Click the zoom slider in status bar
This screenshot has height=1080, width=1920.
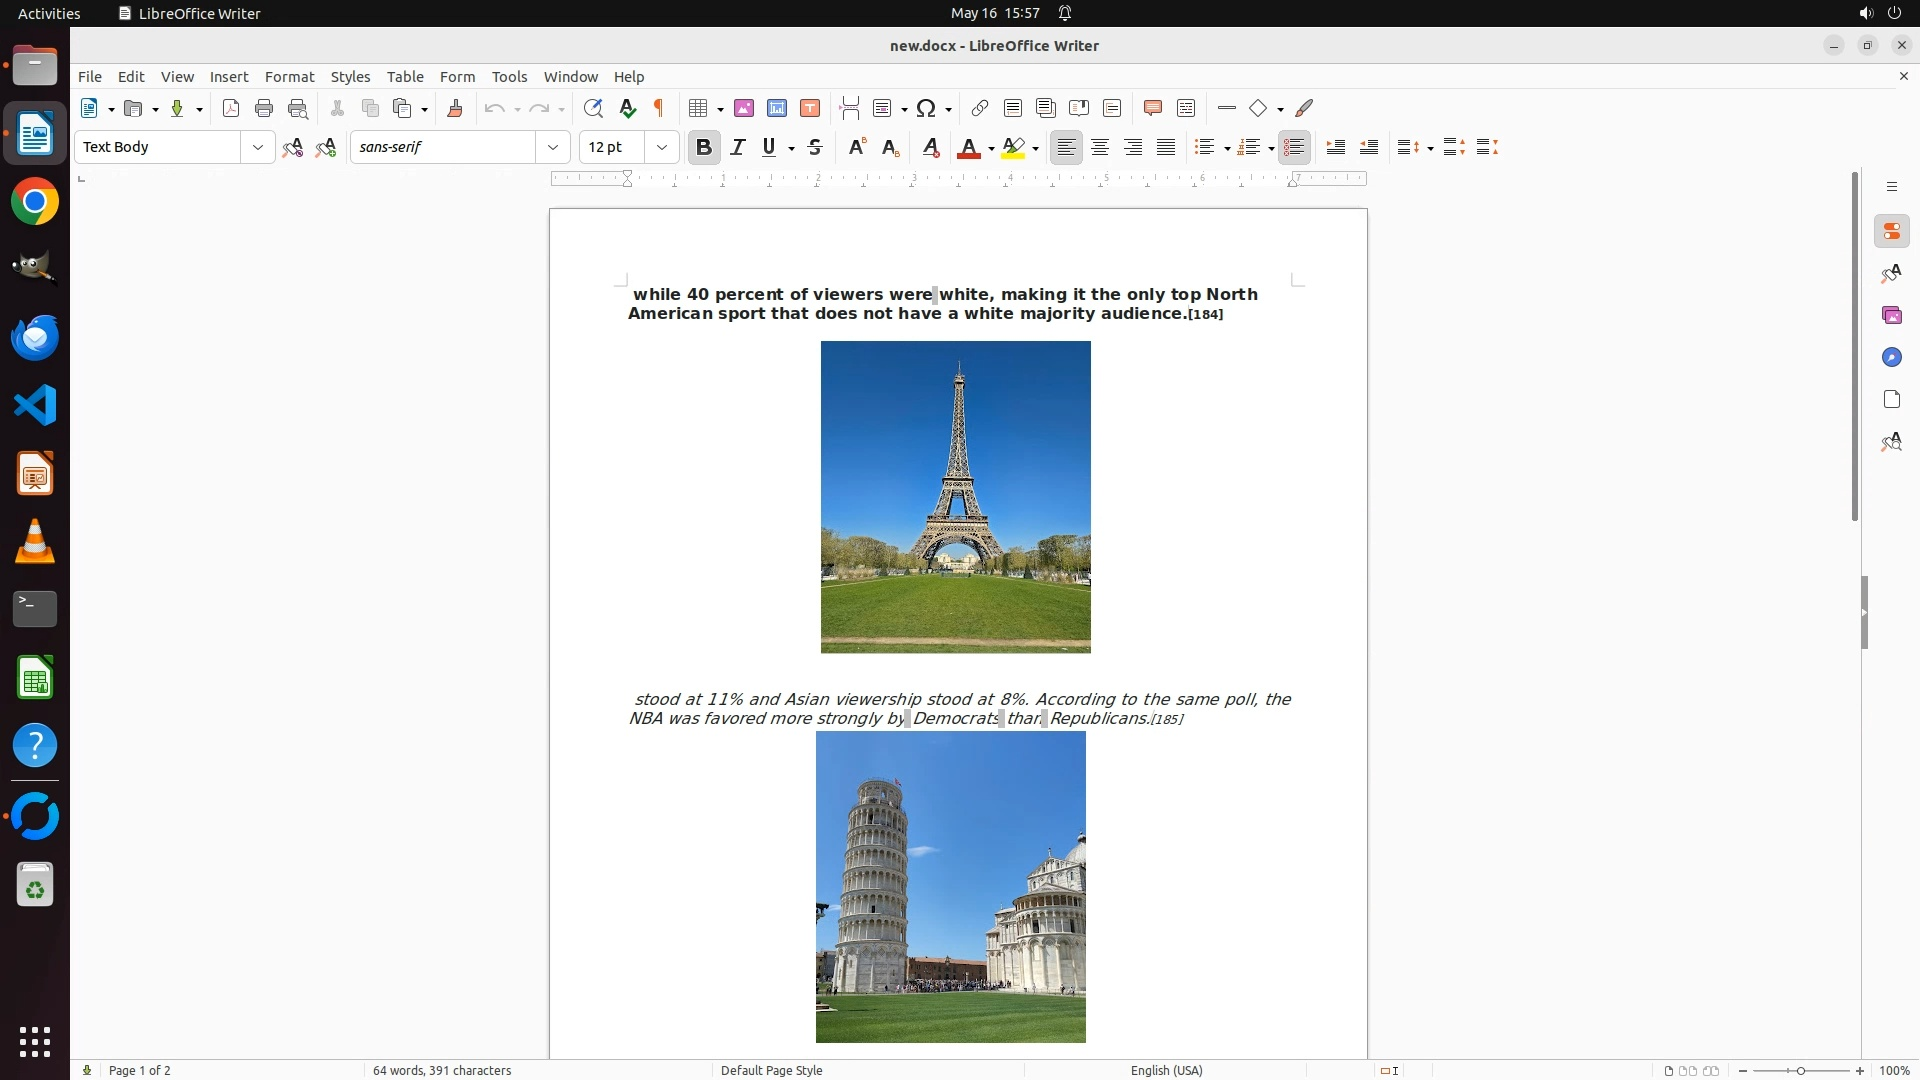click(1800, 1071)
